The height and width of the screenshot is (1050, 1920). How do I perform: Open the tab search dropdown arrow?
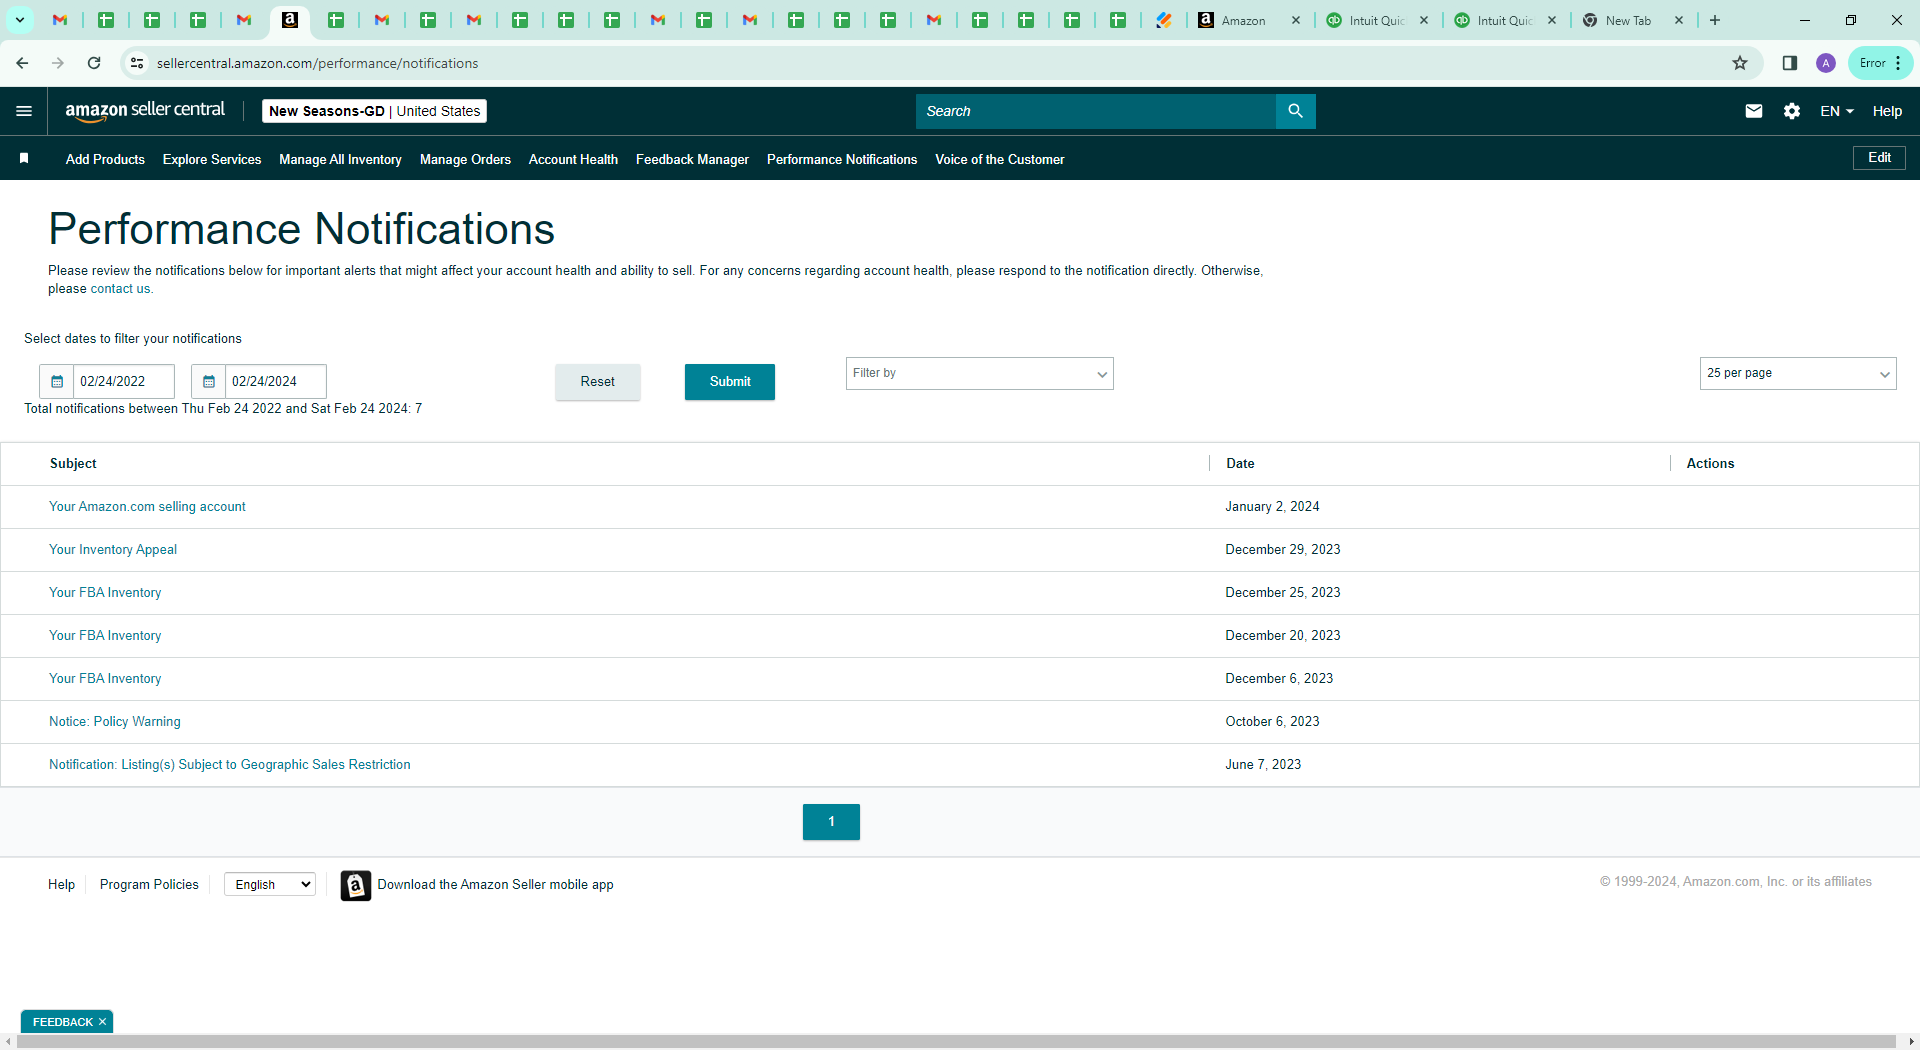[x=19, y=20]
